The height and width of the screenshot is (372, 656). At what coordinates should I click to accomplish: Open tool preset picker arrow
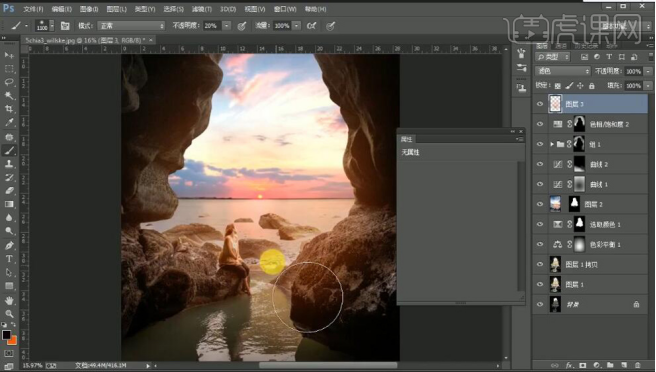[x=26, y=26]
